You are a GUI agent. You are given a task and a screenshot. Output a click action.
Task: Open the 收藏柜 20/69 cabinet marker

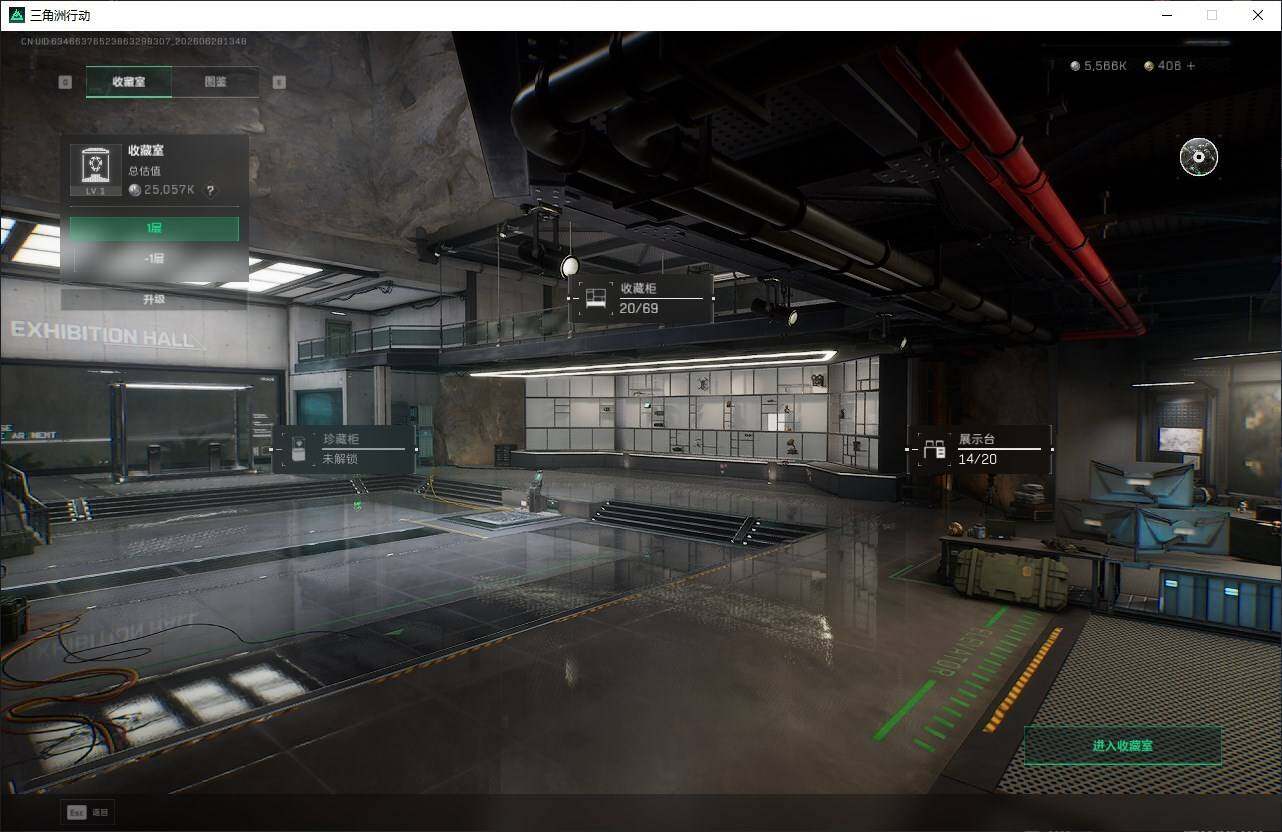pyautogui.click(x=641, y=298)
